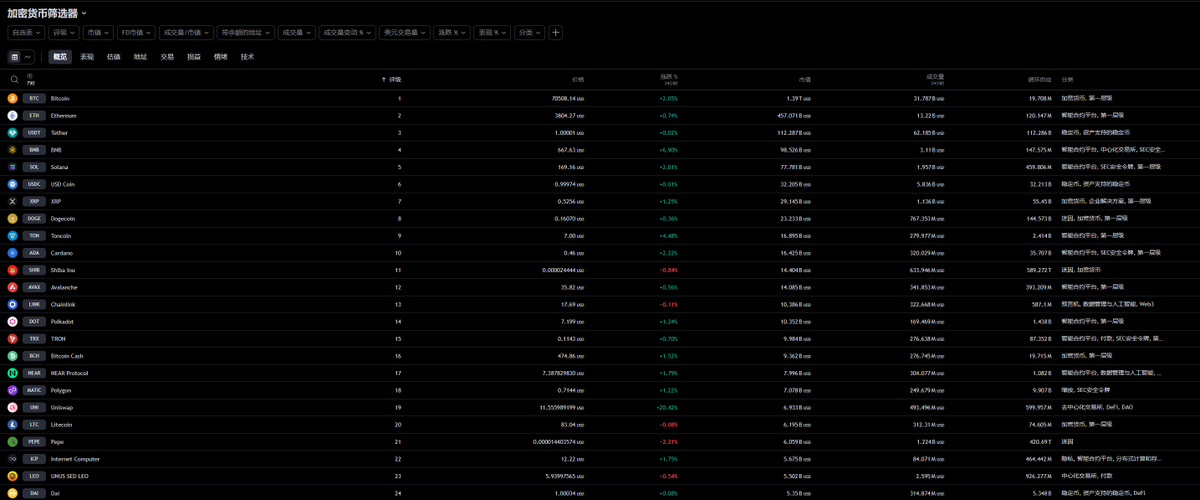
Task: Open the 成交量变动 % filter dropdown
Action: click(x=348, y=33)
